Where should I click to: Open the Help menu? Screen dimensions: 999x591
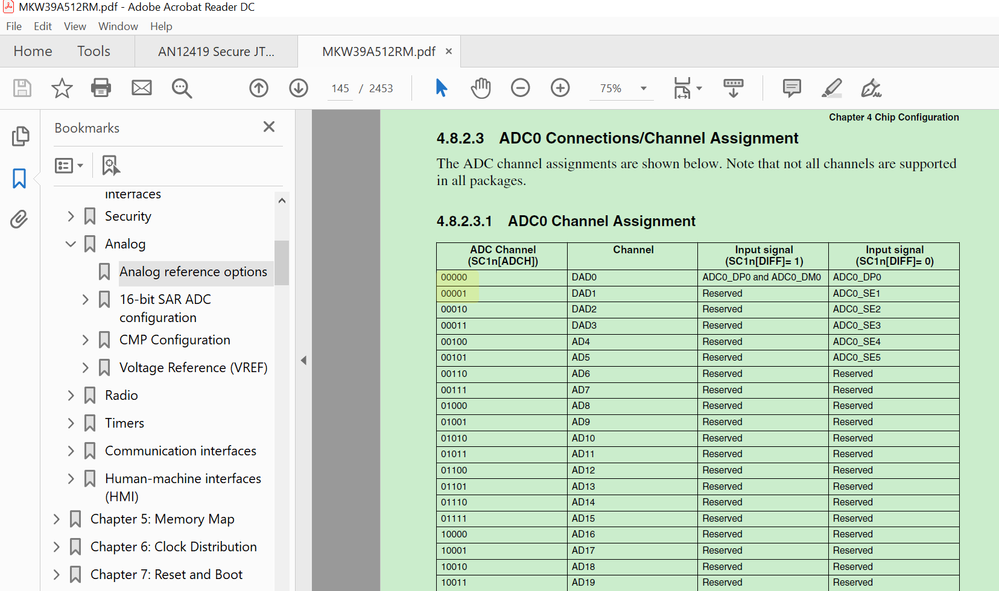161,26
